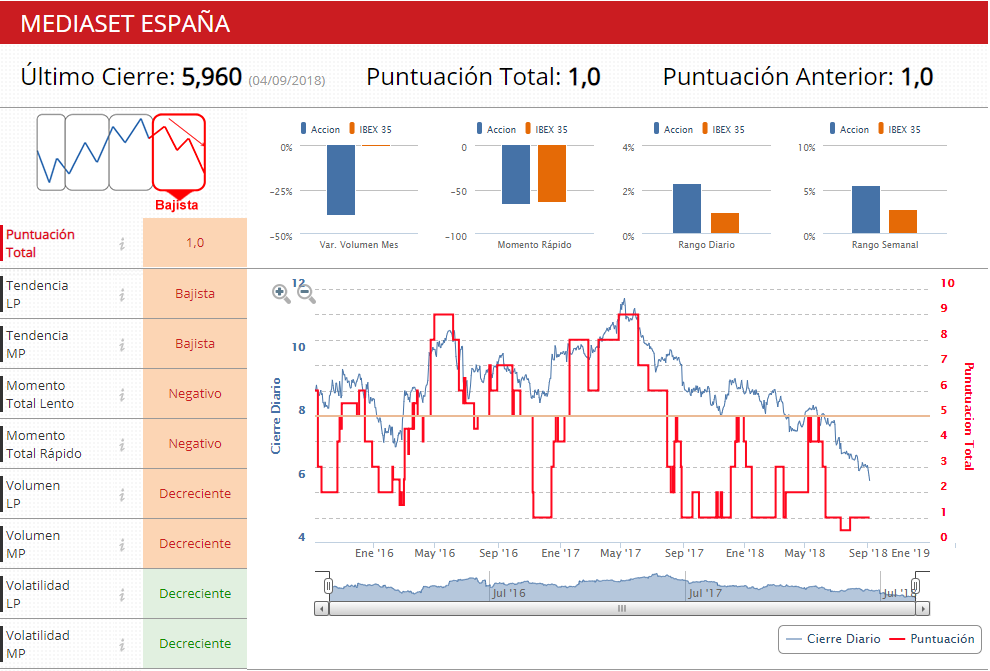Open info icon for Momento Total Rápido
The height and width of the screenshot is (671, 990).
[x=122, y=444]
